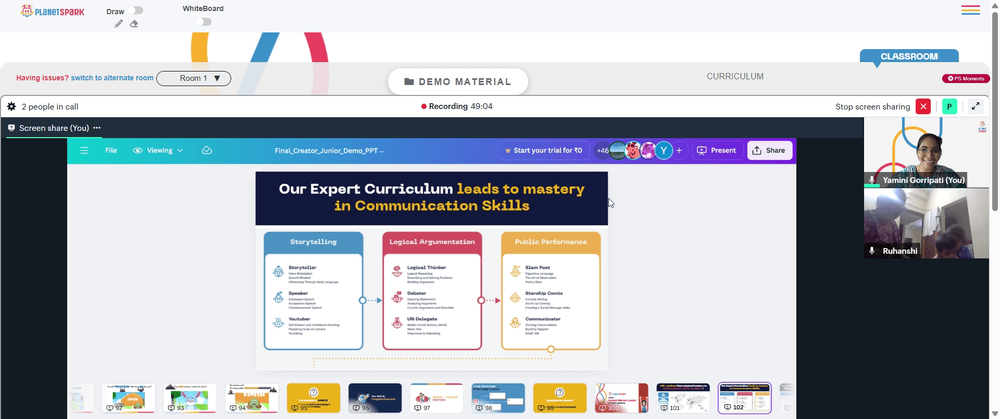
Task: Stop screen sharing with red X button
Action: [923, 107]
